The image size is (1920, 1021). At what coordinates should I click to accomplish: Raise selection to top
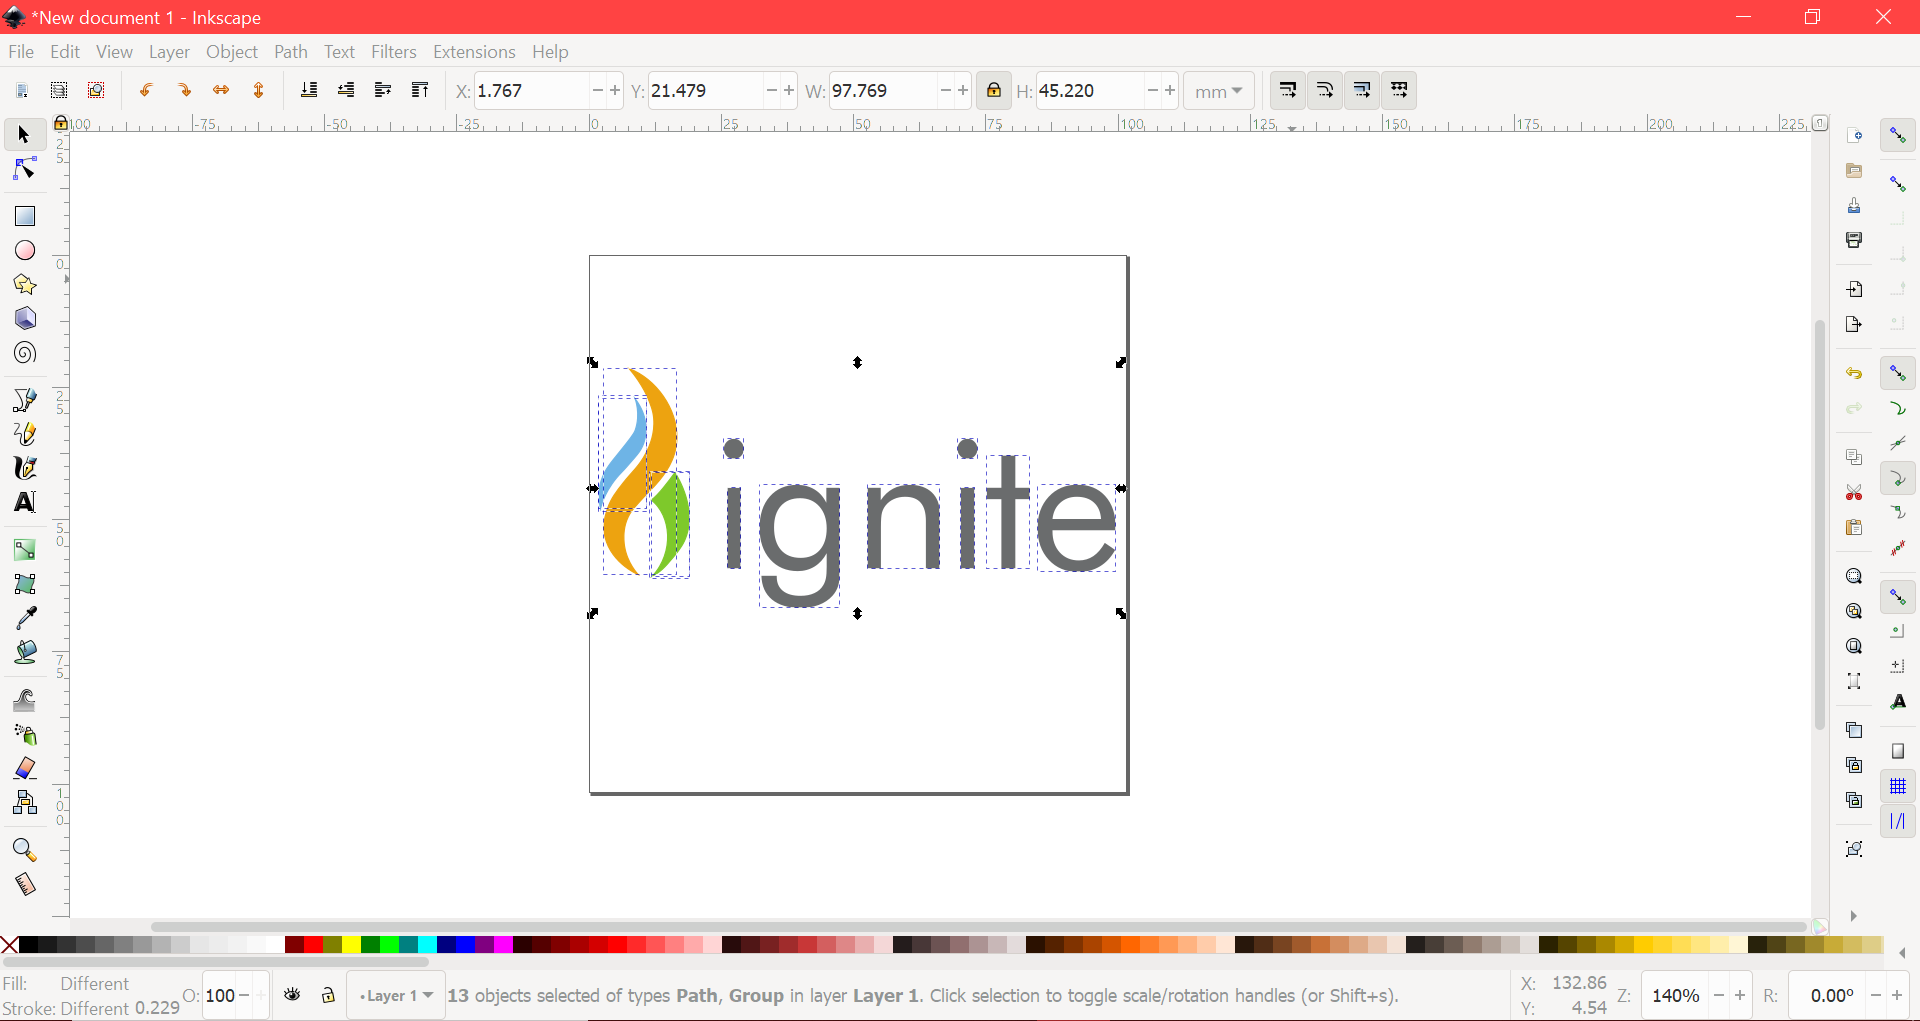click(x=420, y=90)
